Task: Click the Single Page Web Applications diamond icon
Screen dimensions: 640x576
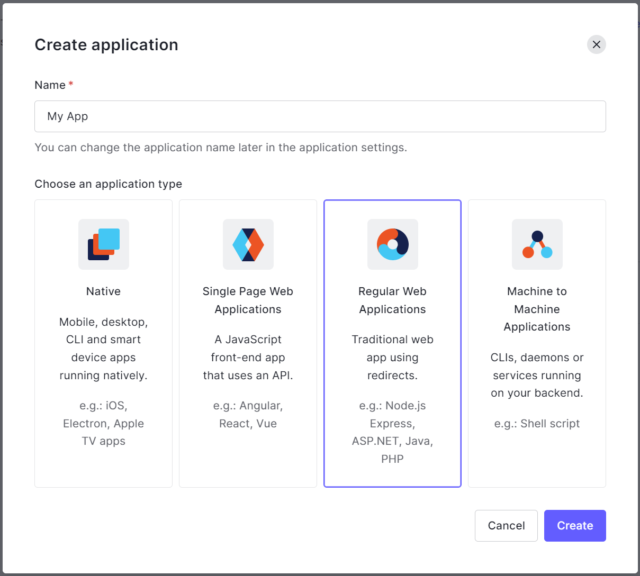Action: pos(248,244)
